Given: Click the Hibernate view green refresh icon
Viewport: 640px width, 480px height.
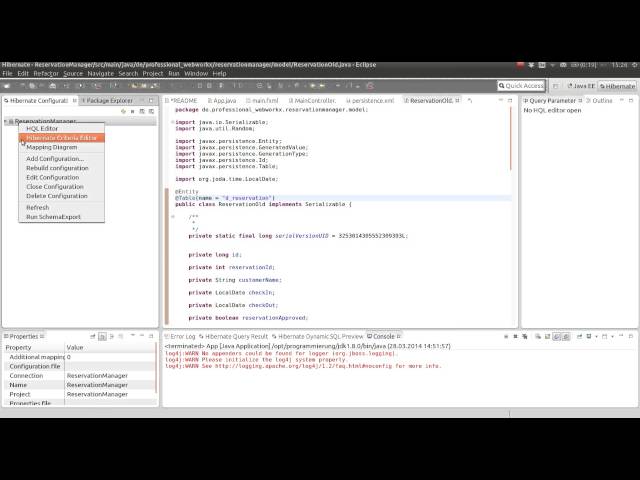Looking at the screenshot, I should [123, 111].
